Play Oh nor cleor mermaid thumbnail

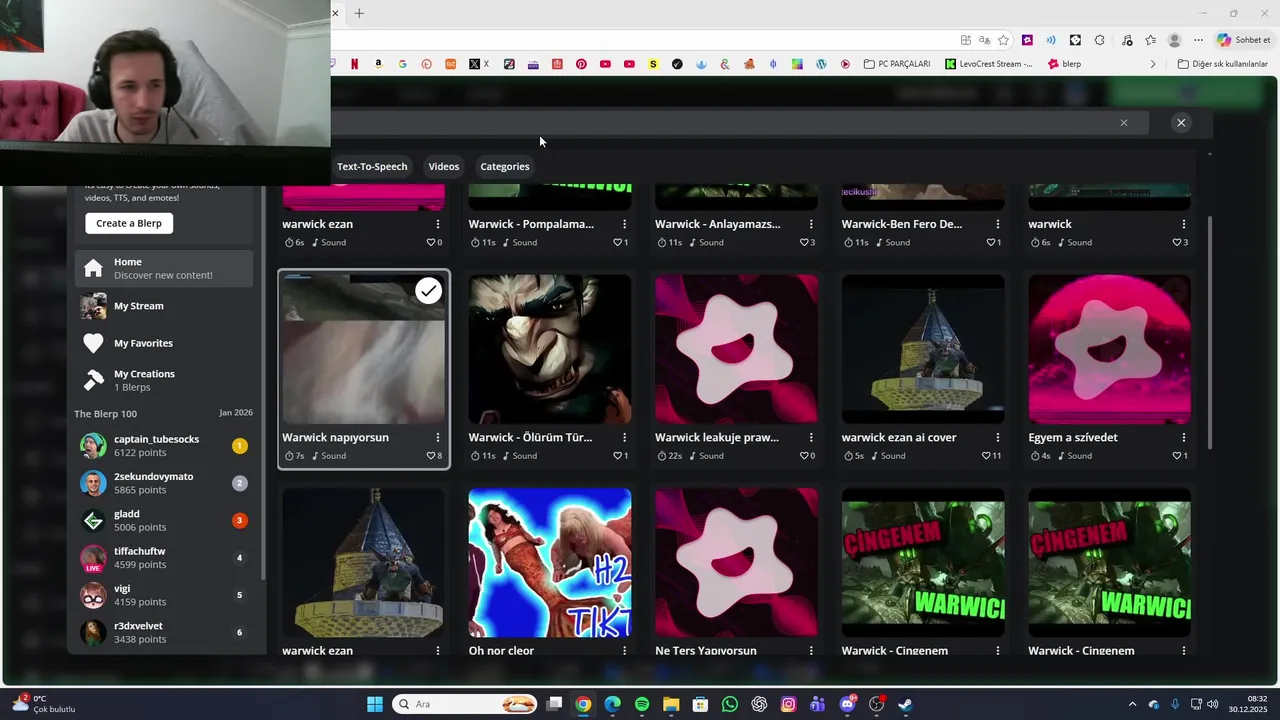tap(550, 562)
